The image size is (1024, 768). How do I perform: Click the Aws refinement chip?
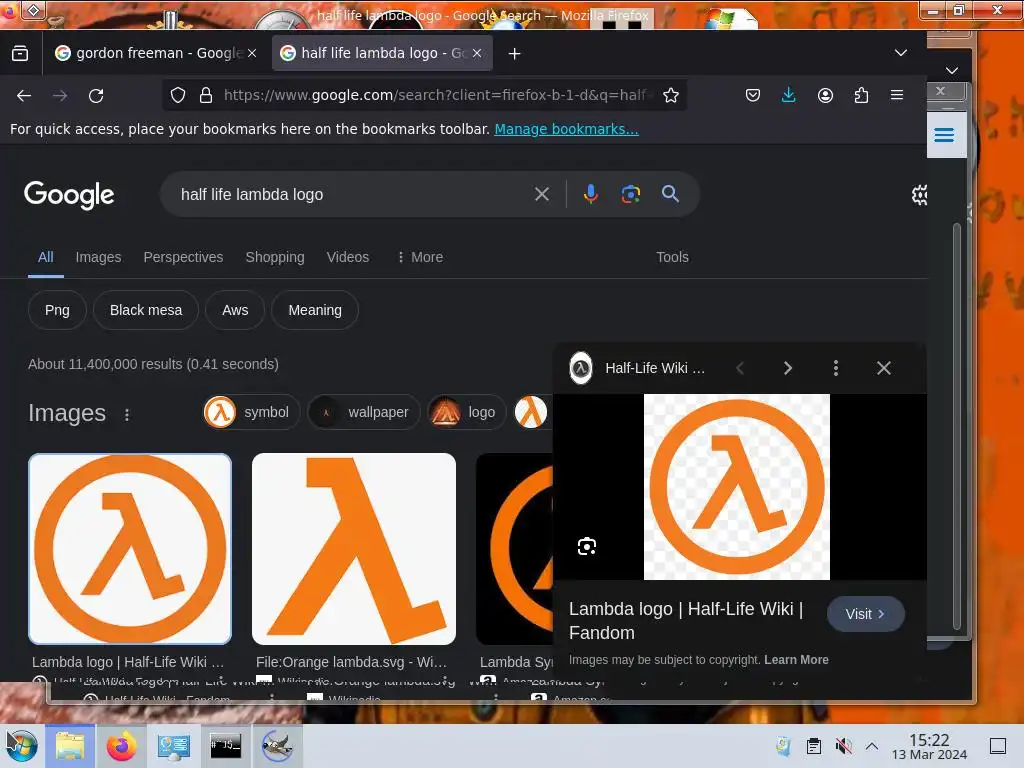tap(235, 310)
